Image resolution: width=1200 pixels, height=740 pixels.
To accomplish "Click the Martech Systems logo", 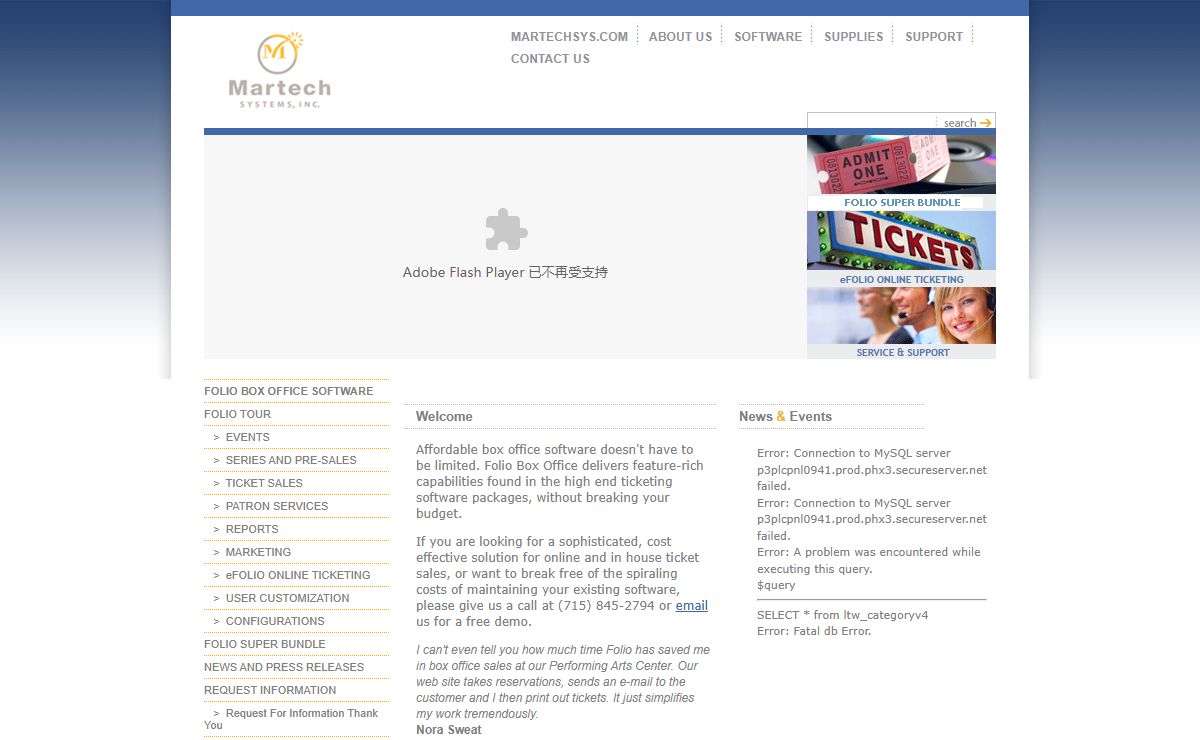I will 279,70.
